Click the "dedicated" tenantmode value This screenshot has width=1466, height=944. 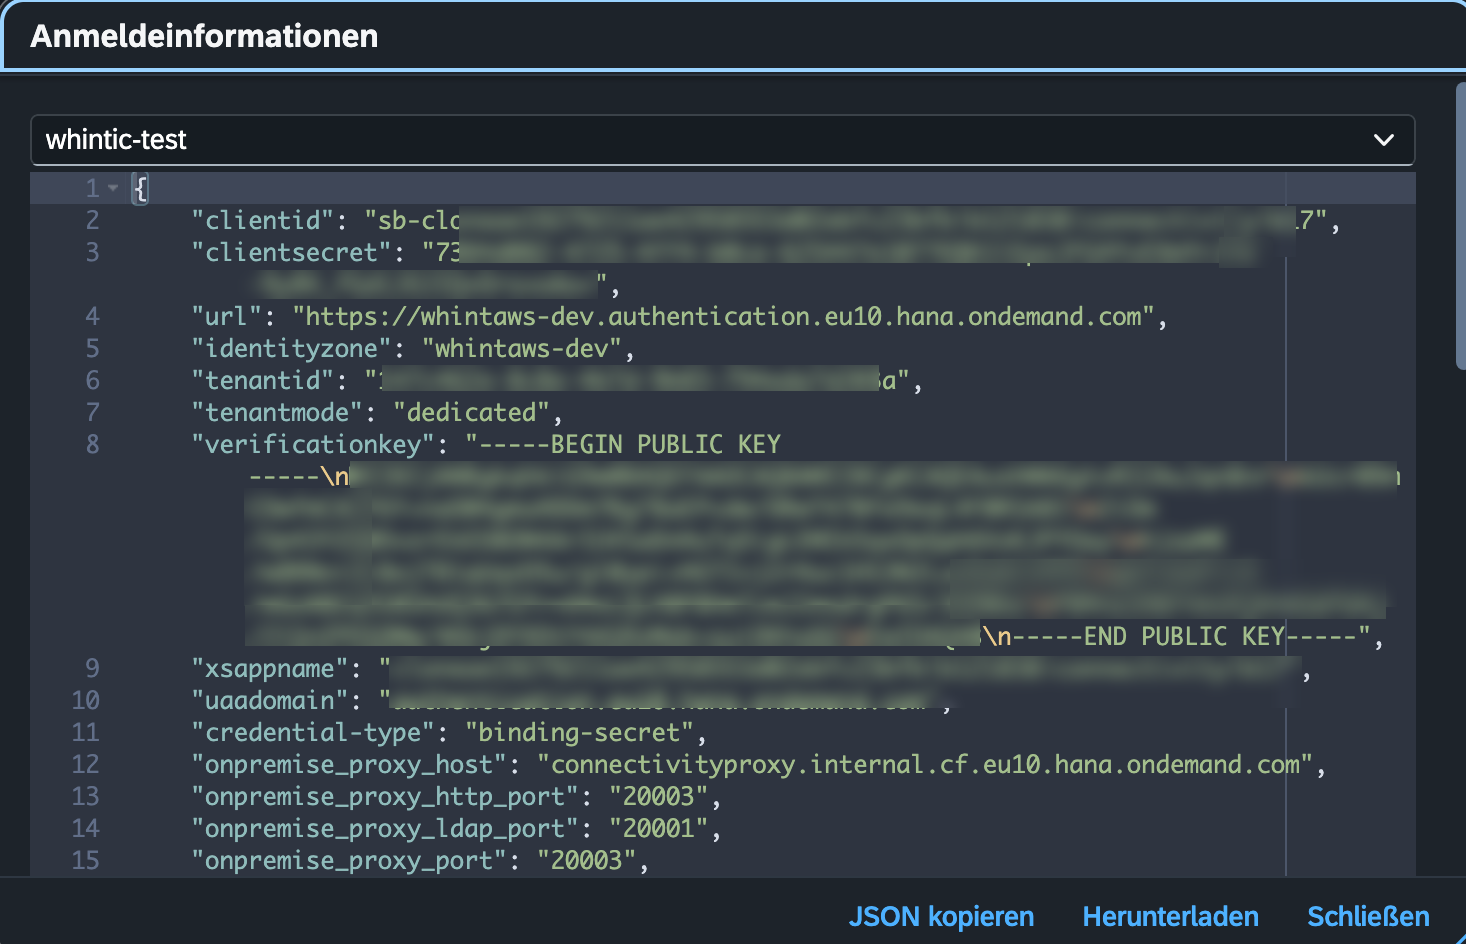point(471,413)
